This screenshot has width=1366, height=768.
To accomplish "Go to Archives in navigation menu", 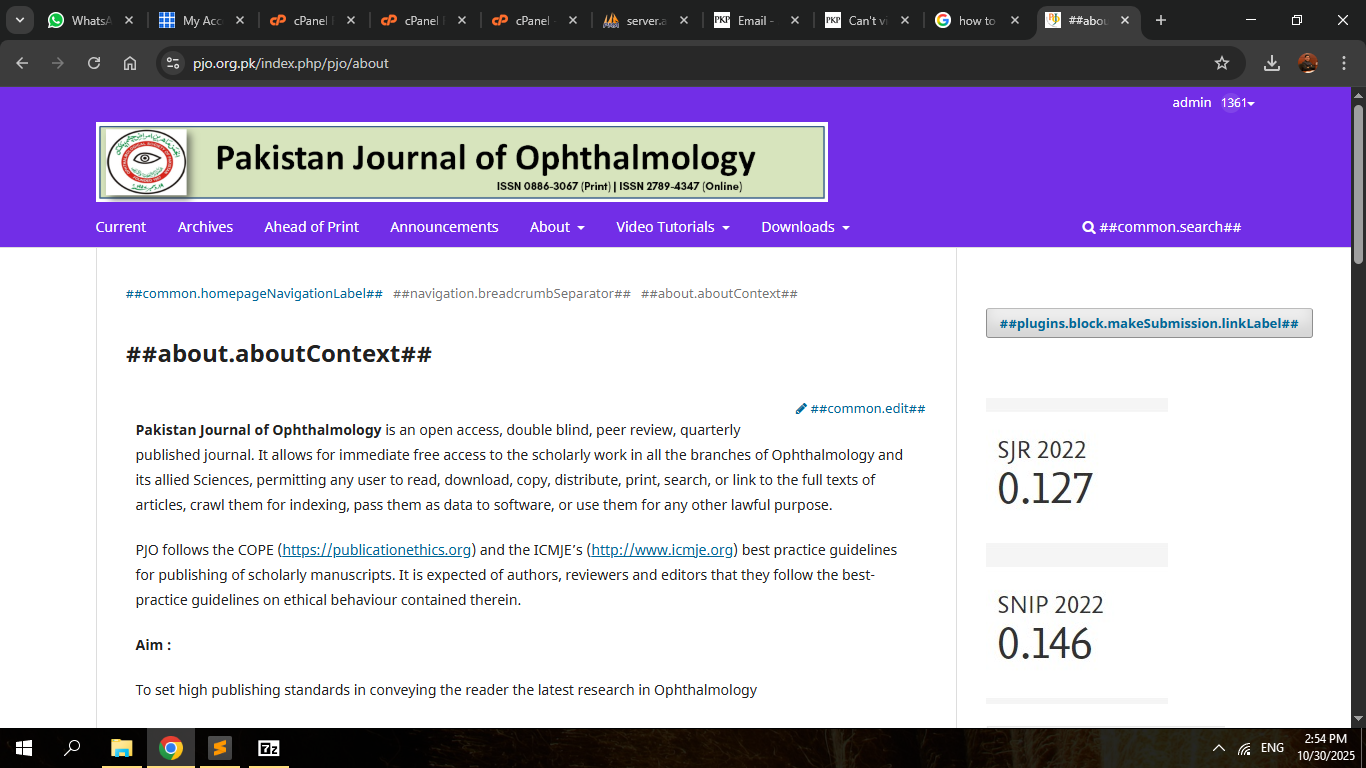I will [205, 227].
